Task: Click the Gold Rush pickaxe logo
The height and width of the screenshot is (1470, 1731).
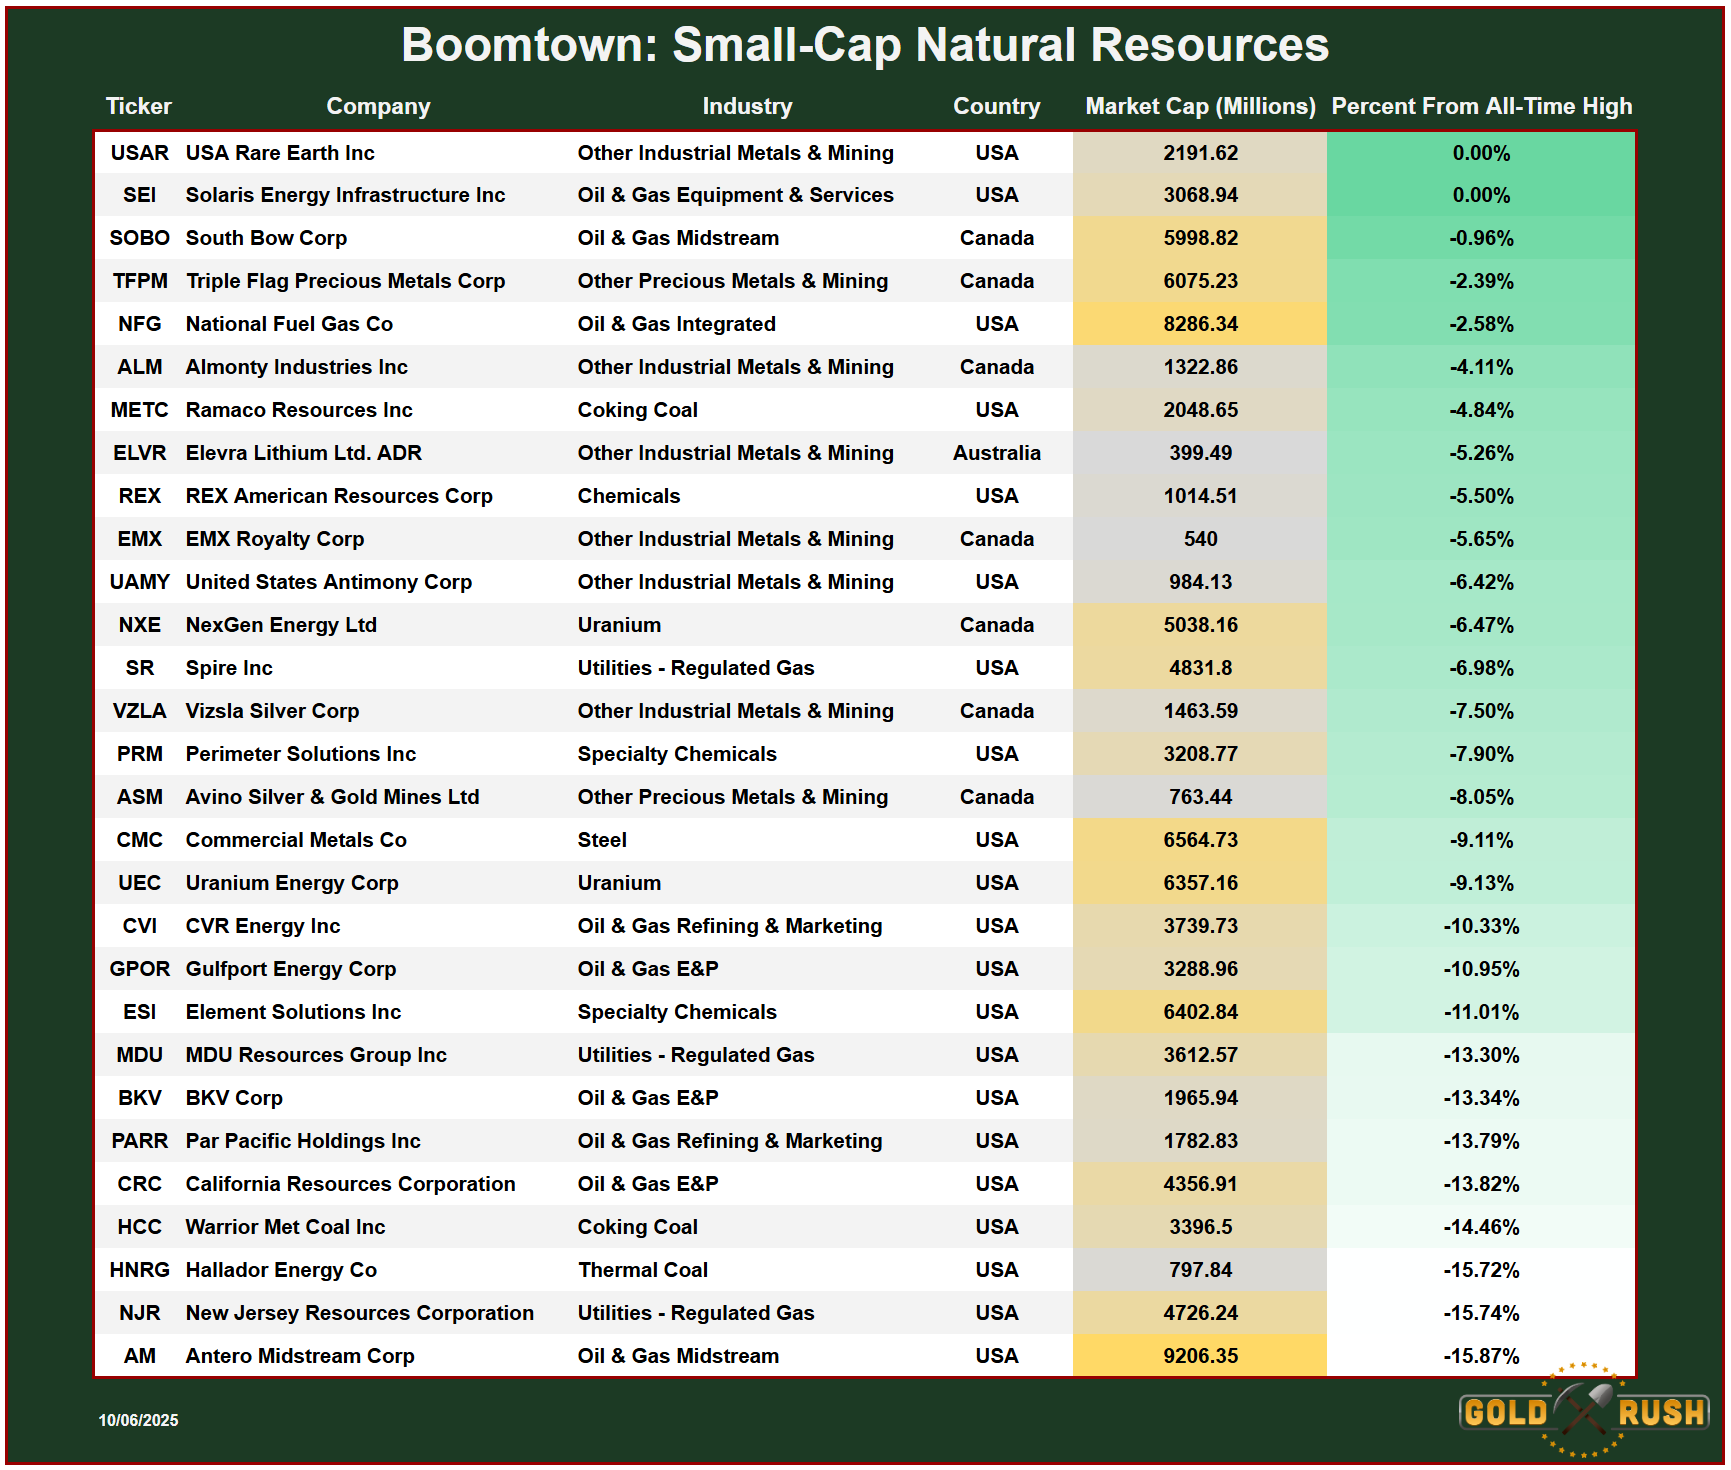Action: click(x=1584, y=1410)
